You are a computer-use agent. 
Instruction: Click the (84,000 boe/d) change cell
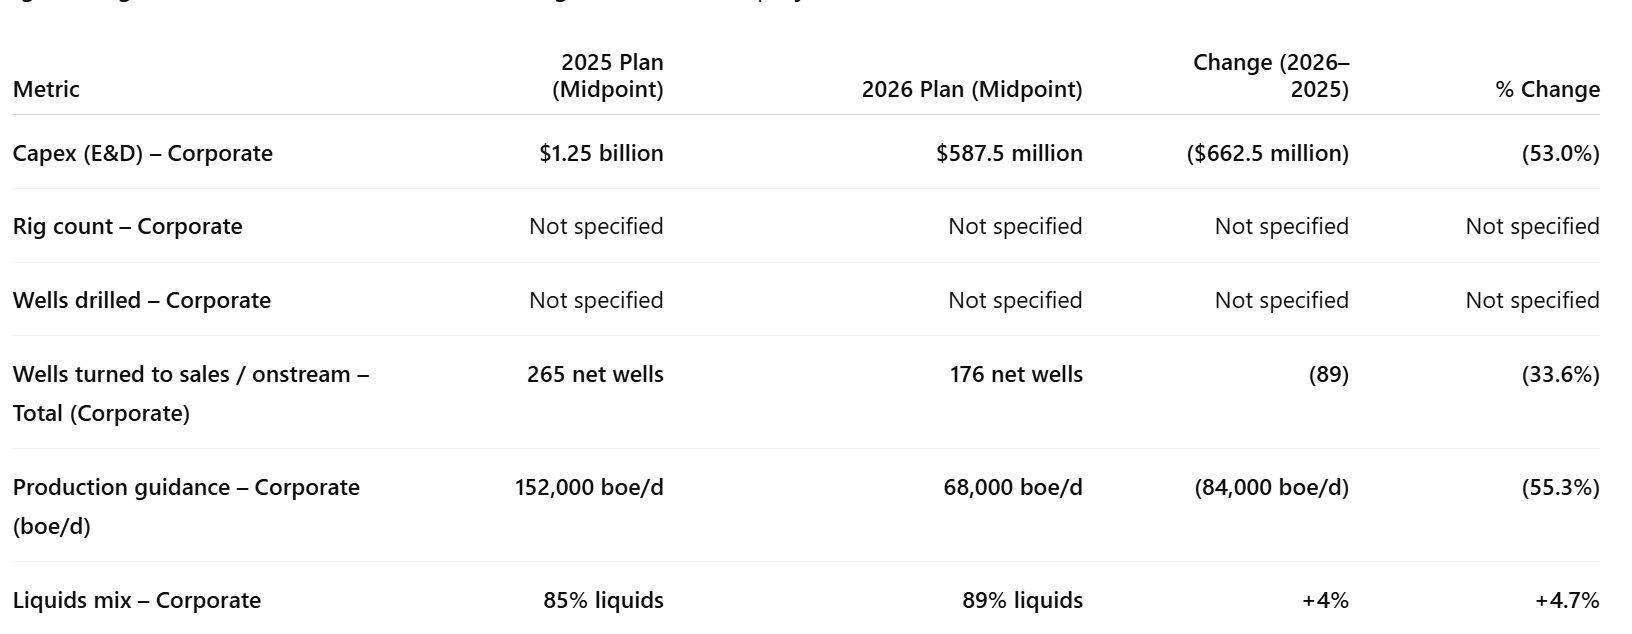(1272, 487)
